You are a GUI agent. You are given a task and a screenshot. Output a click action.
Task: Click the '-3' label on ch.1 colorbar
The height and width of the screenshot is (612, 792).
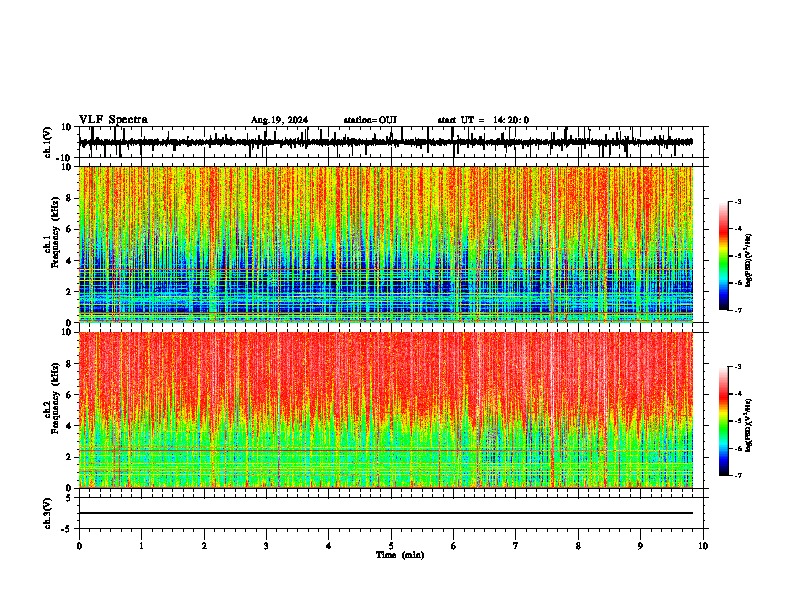click(738, 201)
